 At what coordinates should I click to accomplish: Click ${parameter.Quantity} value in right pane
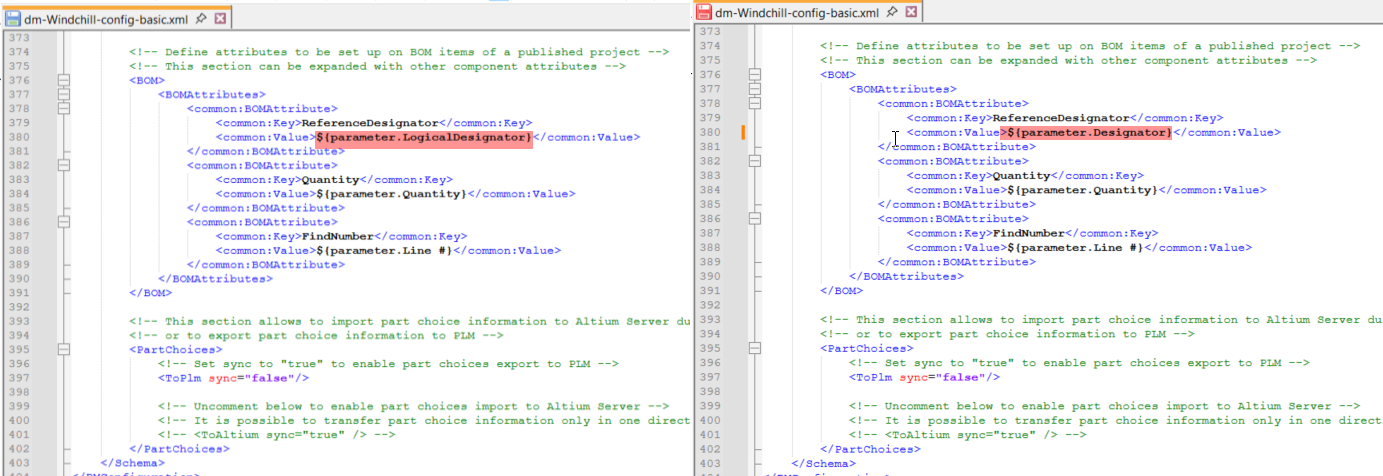1082,189
